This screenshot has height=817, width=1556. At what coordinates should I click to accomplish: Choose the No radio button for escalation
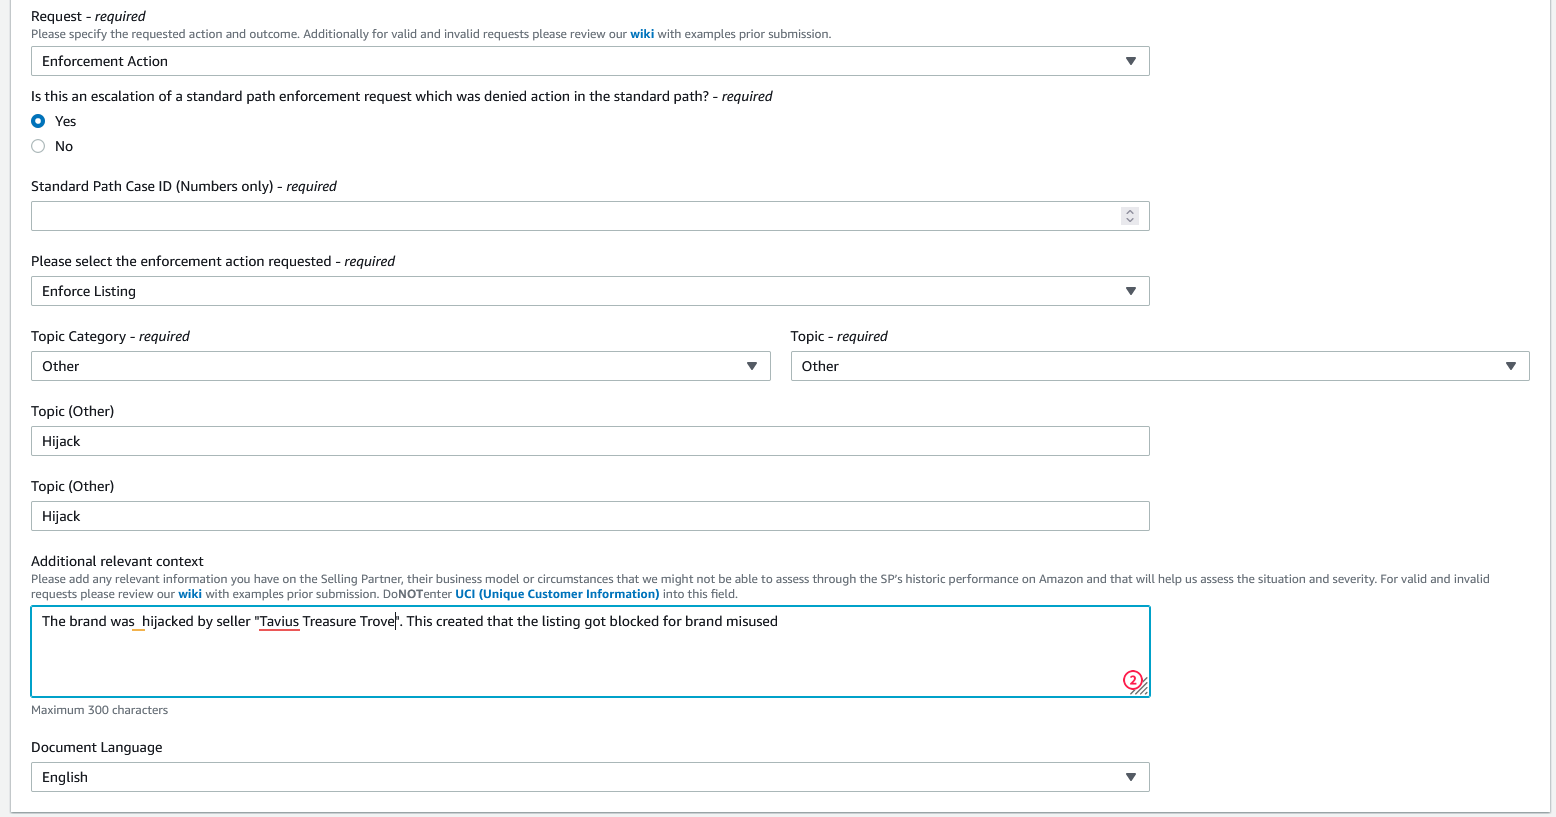(x=38, y=146)
